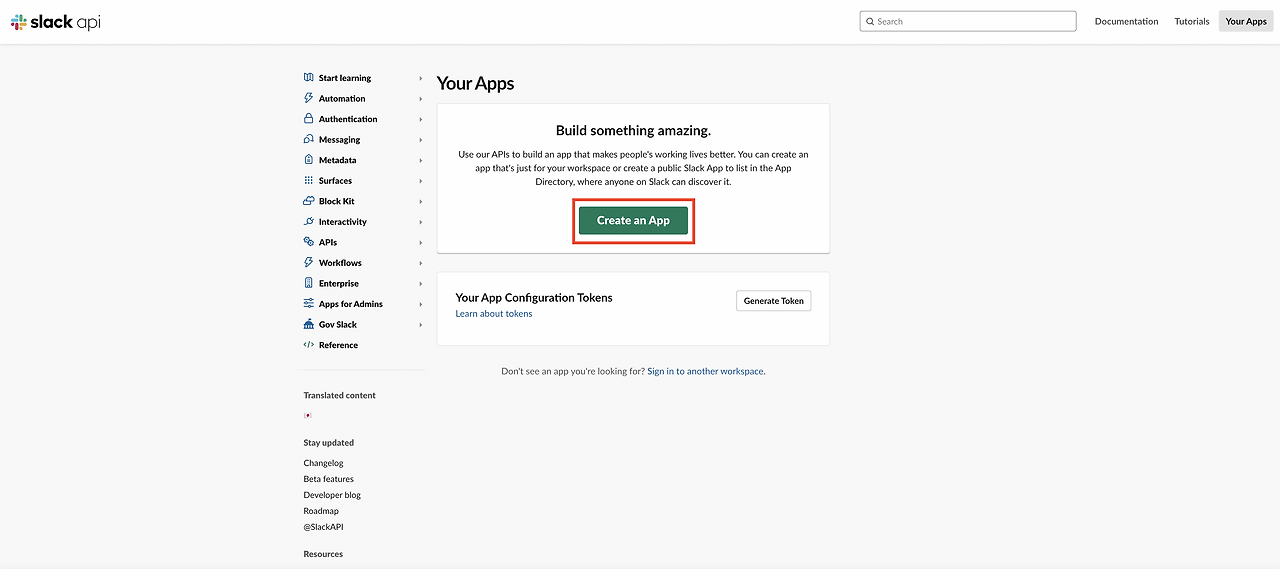
Task: Click the Block Kit icon
Action: [x=309, y=201]
